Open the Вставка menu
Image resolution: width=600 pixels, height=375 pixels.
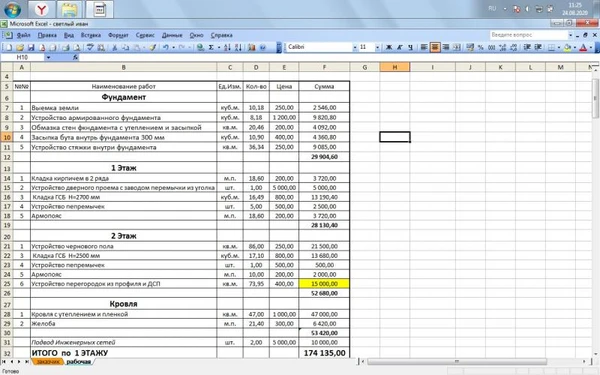[x=91, y=35]
